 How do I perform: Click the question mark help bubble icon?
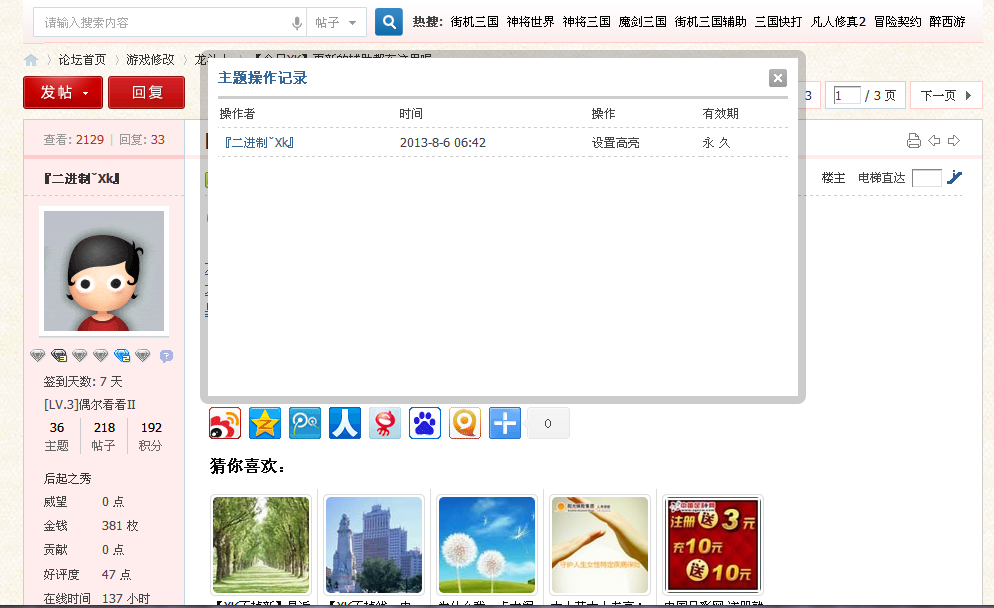[166, 356]
